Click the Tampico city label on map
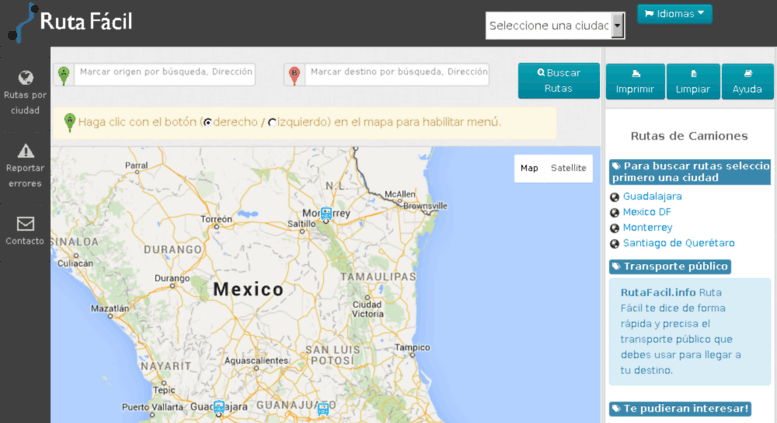 point(412,348)
